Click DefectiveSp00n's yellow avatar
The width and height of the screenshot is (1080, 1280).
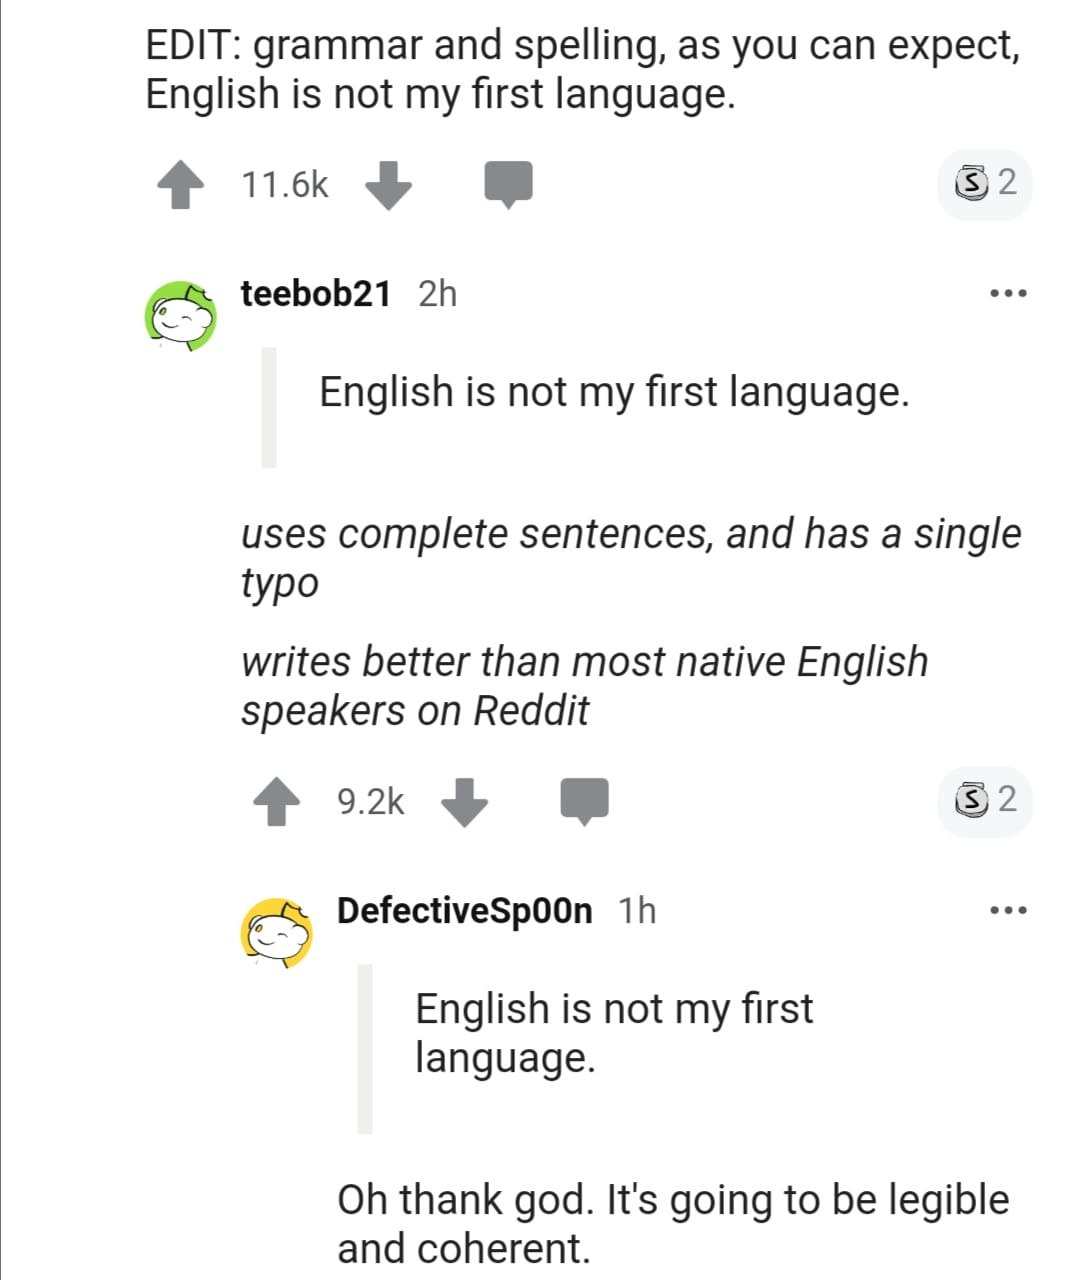pos(277,933)
